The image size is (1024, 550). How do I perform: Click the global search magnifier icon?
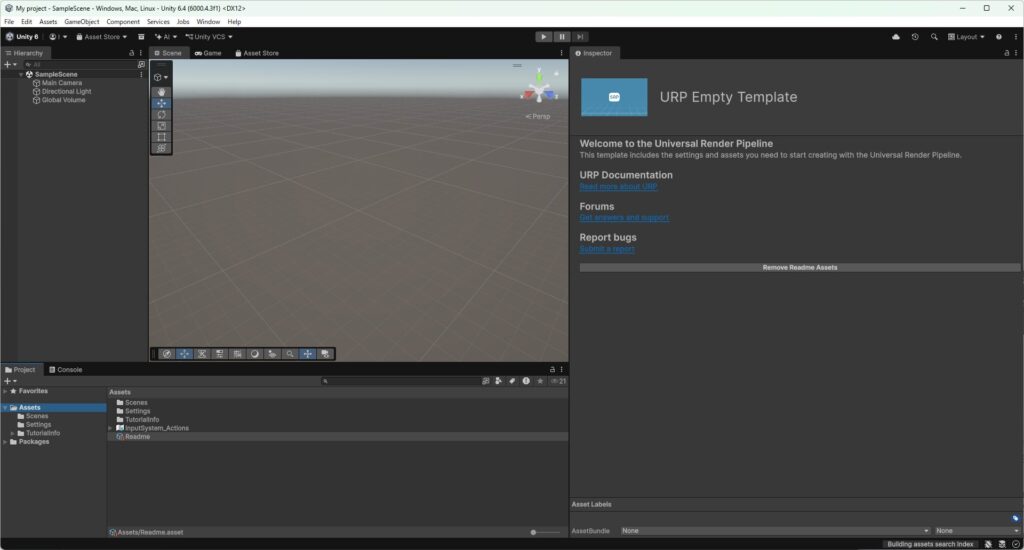934,37
